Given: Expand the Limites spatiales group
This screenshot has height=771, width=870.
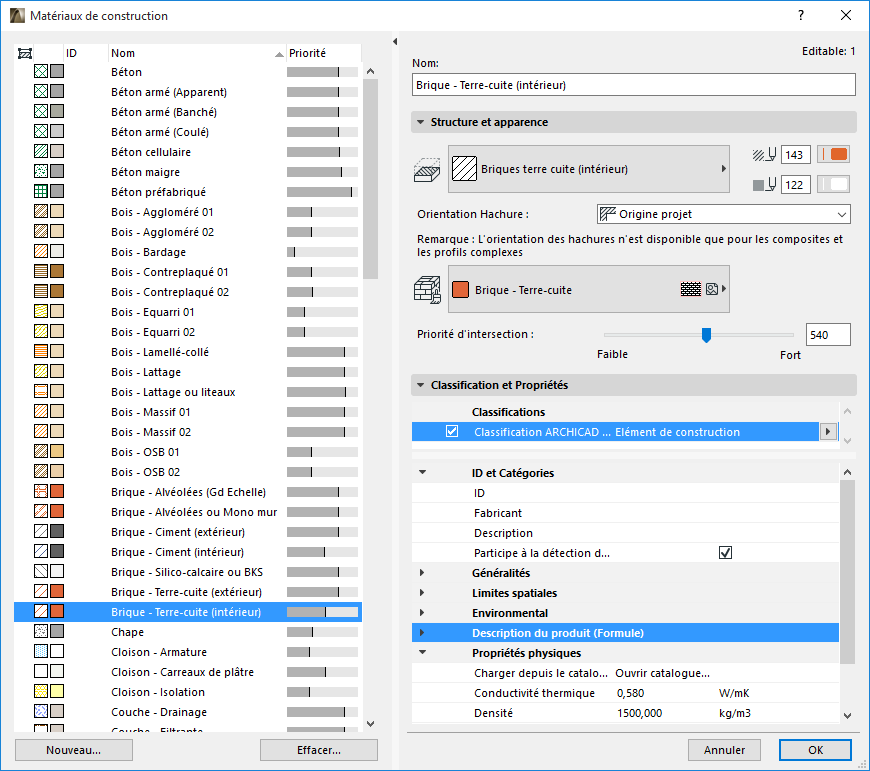Looking at the screenshot, I should pyautogui.click(x=422, y=592).
